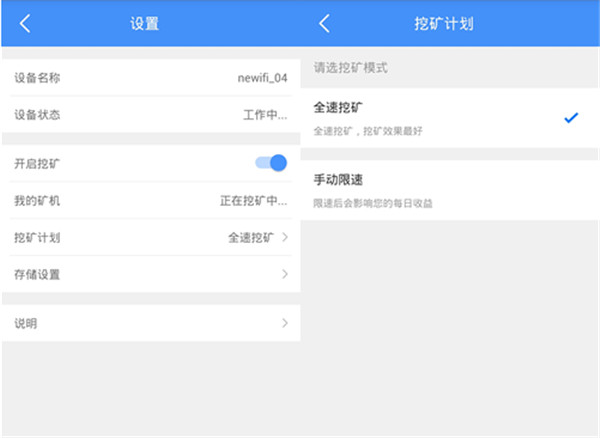This screenshot has width=600, height=438.
Task: Click the blue checkmark beside 全速挖矿
Action: (x=571, y=118)
